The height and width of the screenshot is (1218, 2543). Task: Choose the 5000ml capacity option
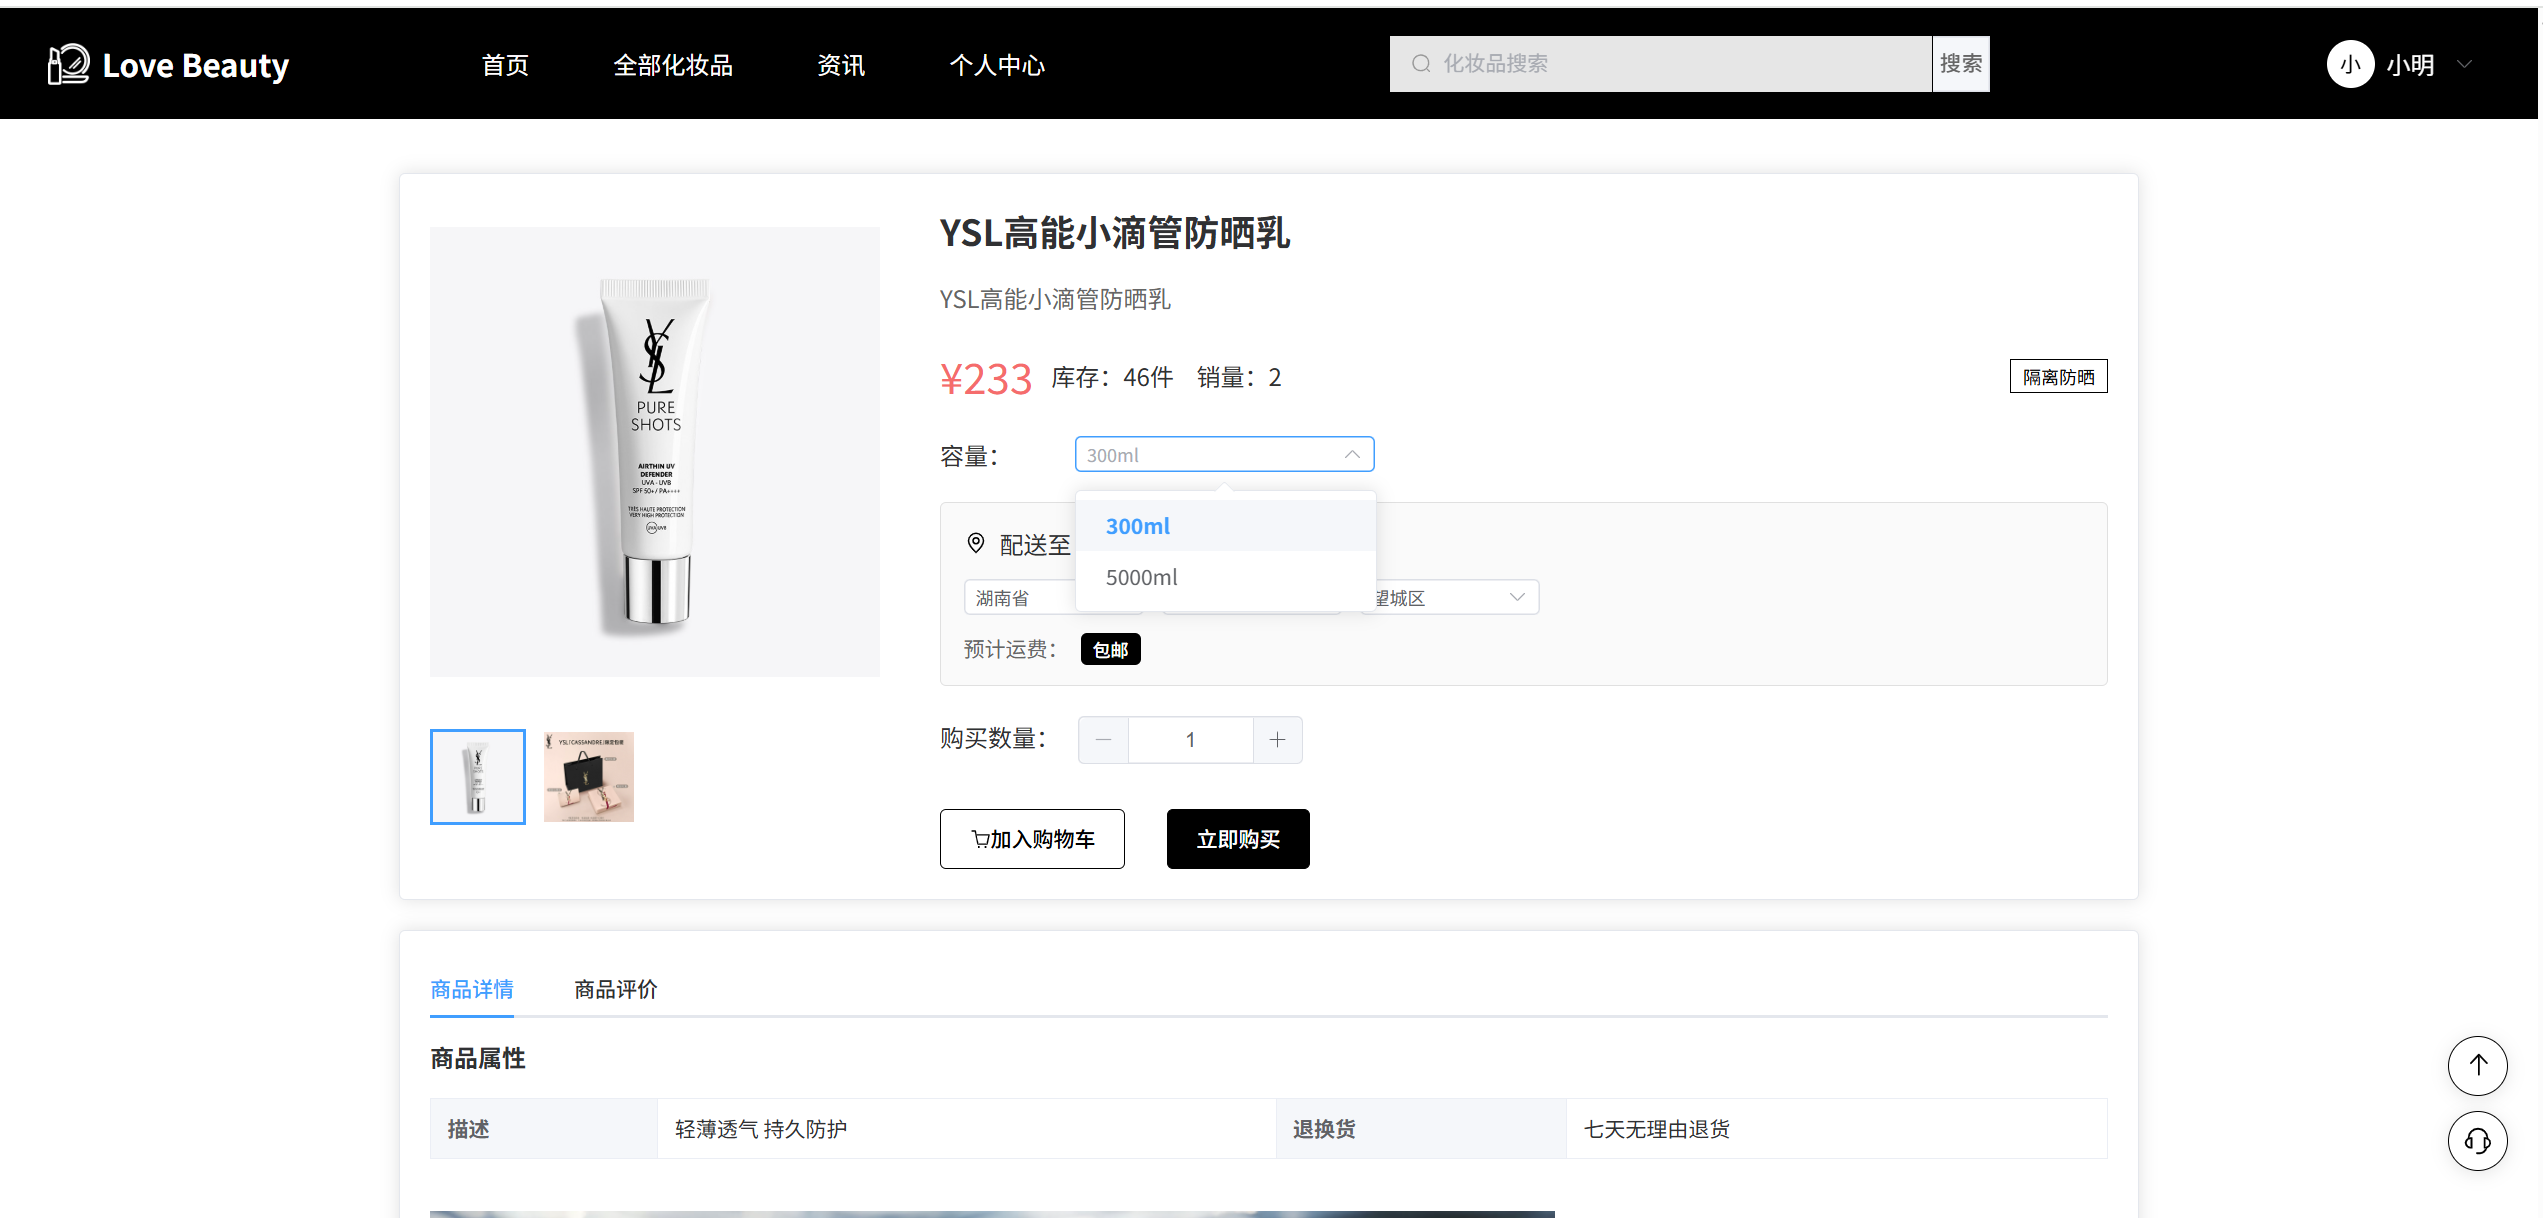(1141, 577)
